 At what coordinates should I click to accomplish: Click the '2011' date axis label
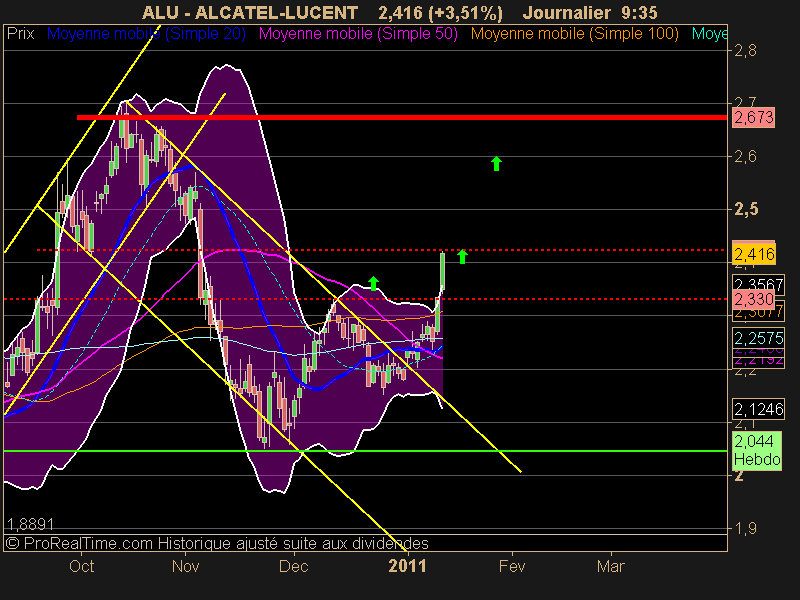[x=407, y=566]
